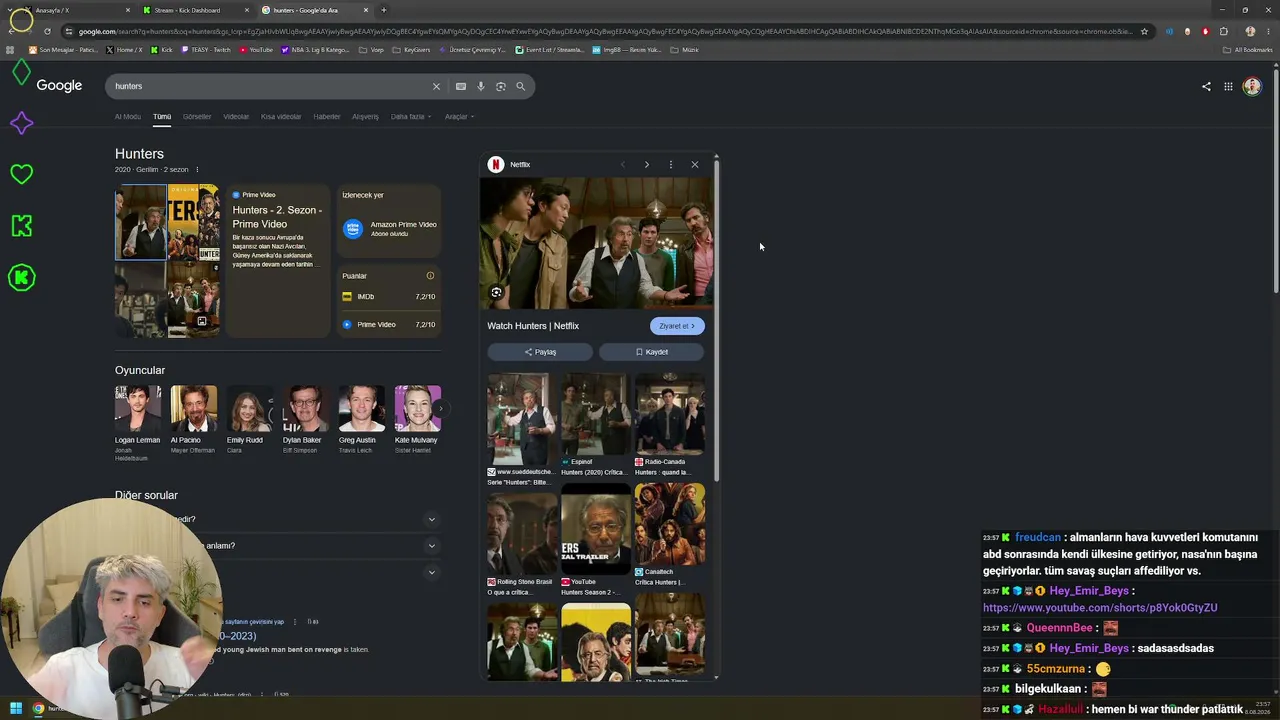Open the on-screen keyboard input tool

[461, 86]
